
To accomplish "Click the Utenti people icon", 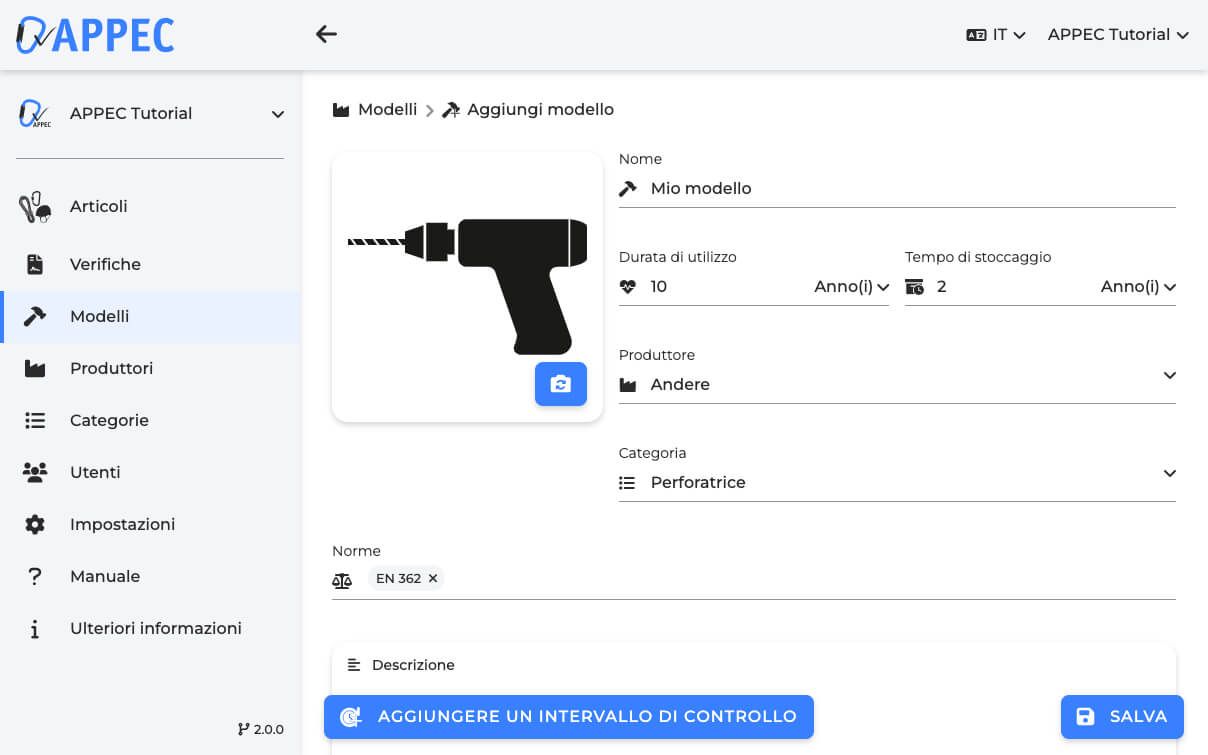I will [x=35, y=473].
